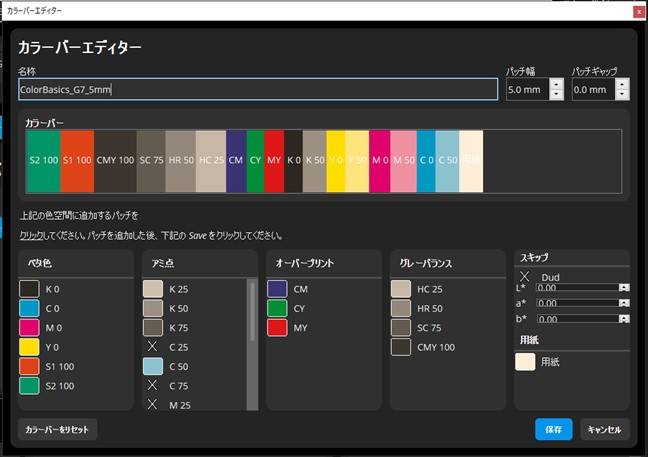Click the M 50 patch in the color bar
The width and height of the screenshot is (648, 457).
pyautogui.click(x=404, y=161)
